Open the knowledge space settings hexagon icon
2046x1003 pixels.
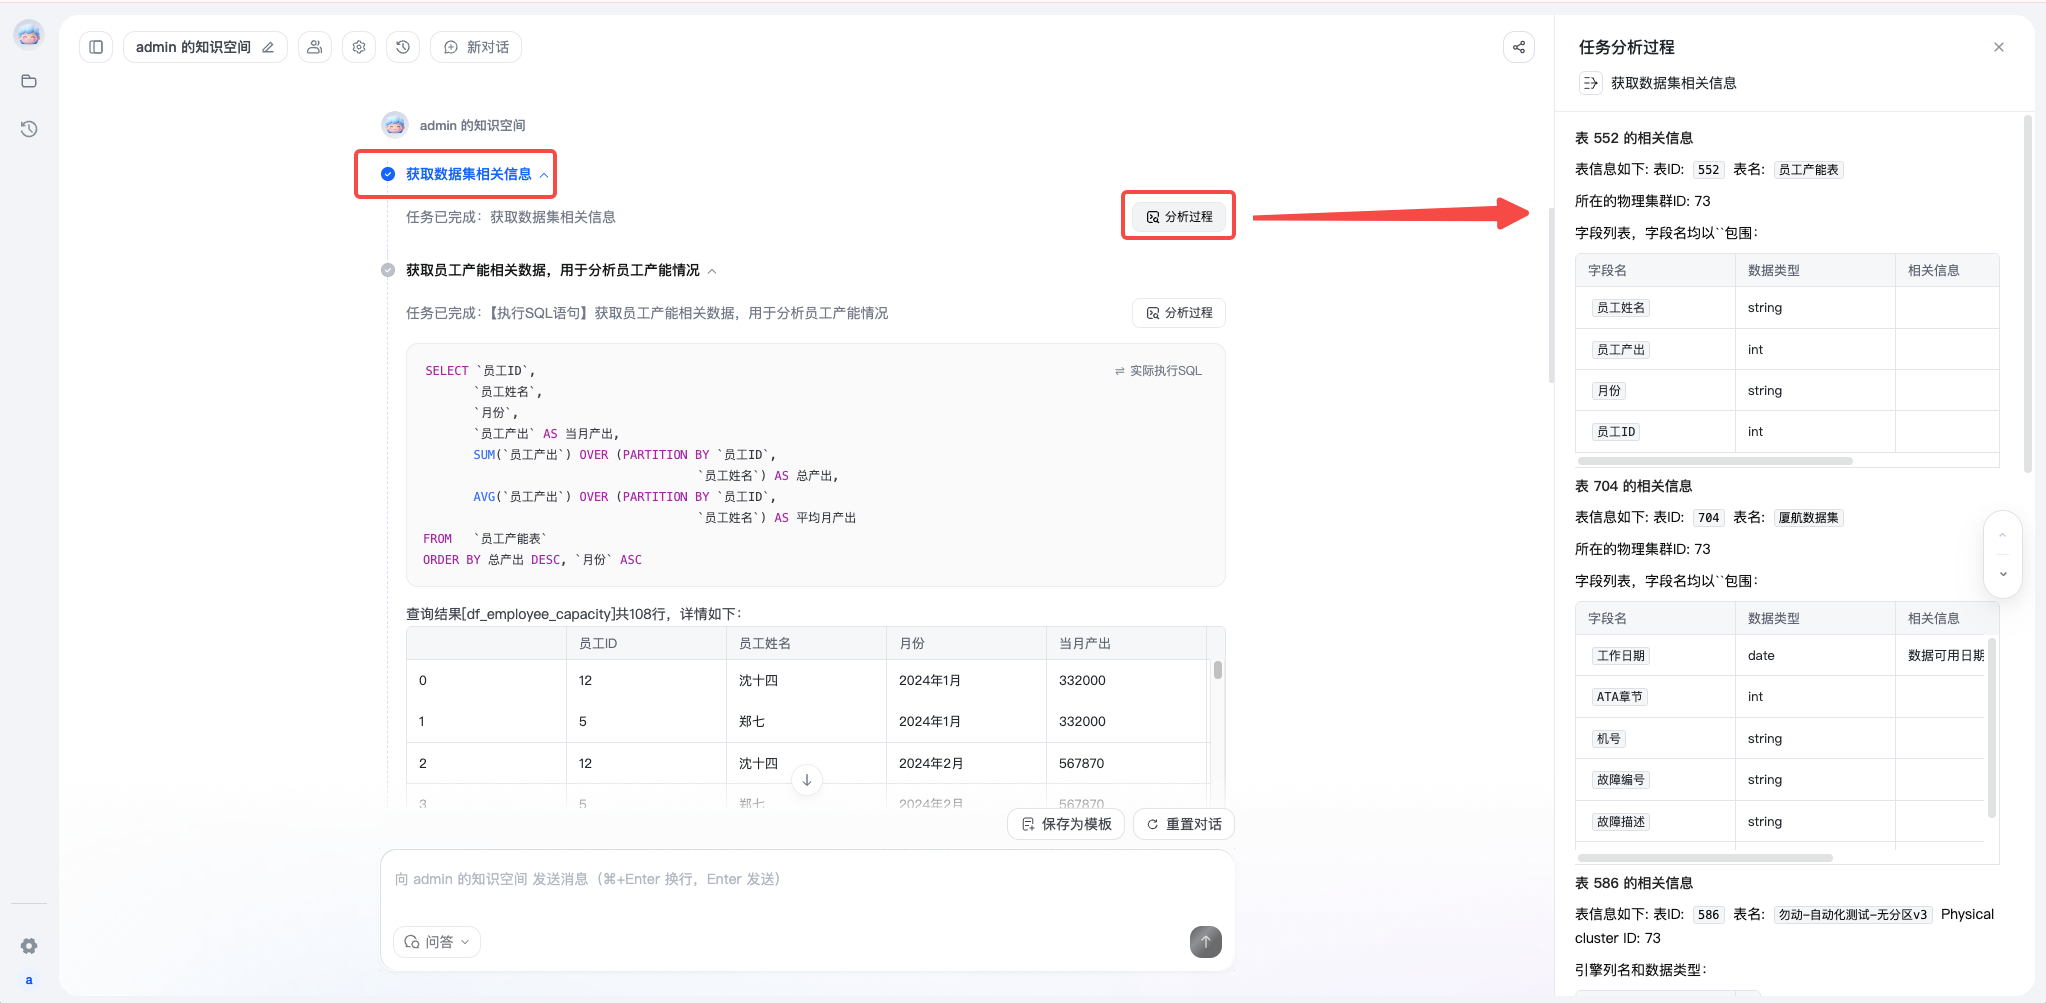(359, 47)
